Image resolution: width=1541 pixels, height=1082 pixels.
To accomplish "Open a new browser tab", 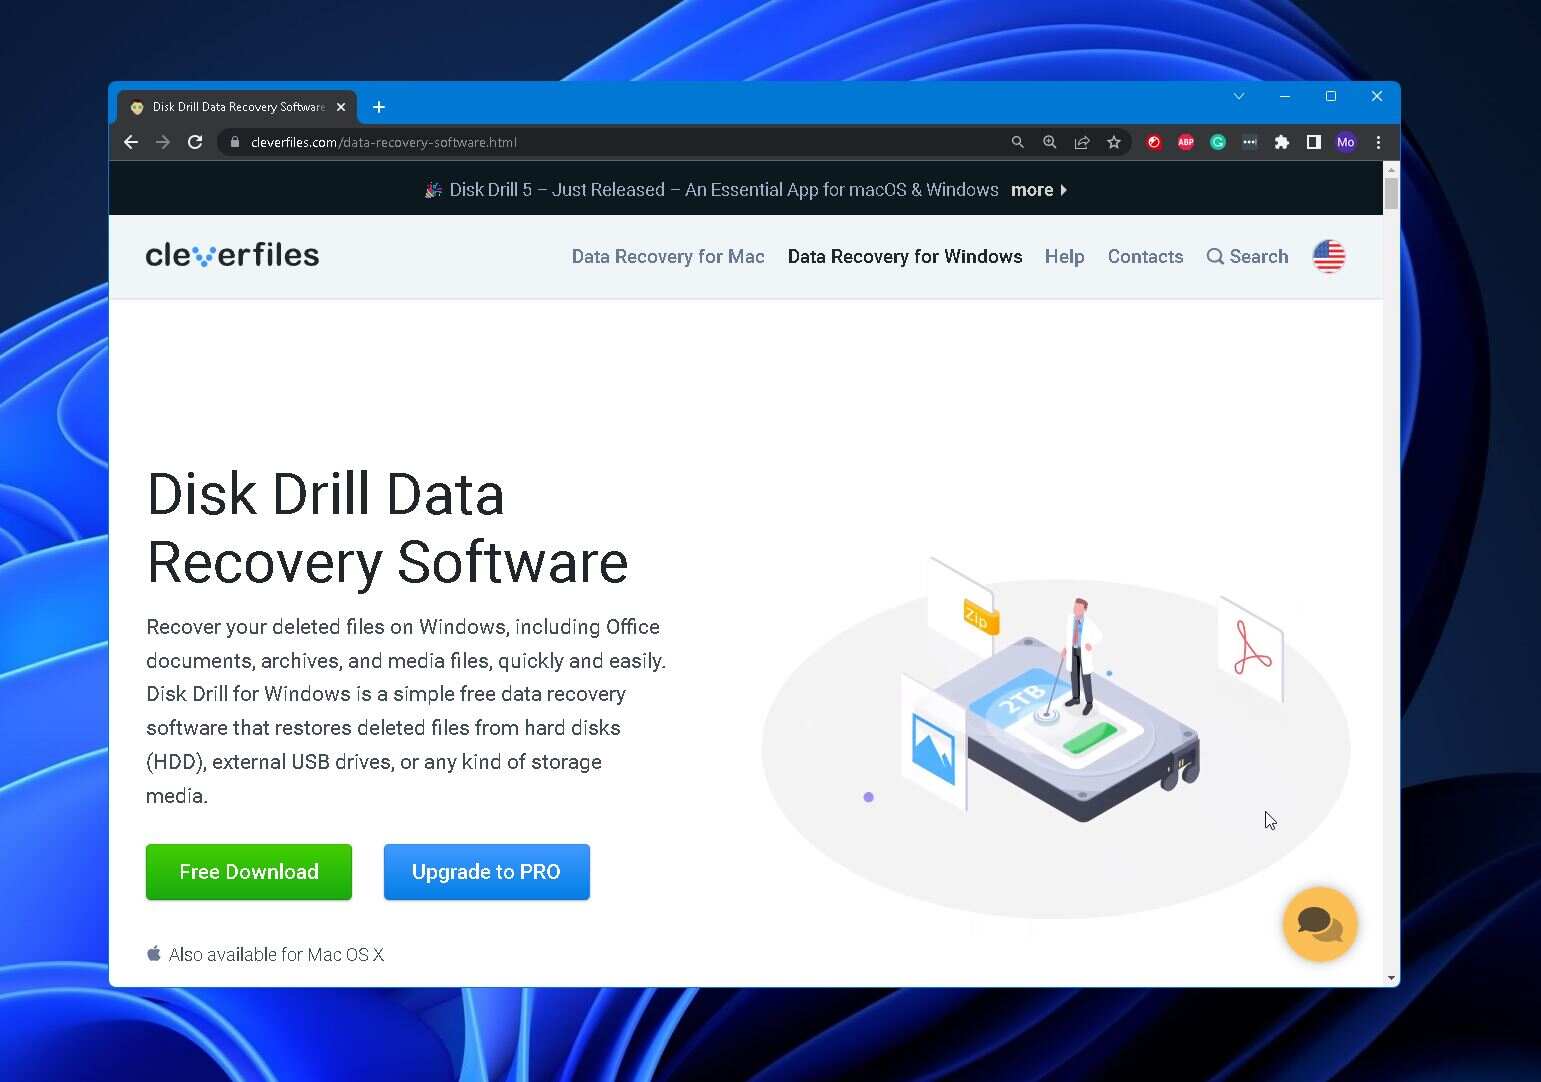I will [x=379, y=107].
